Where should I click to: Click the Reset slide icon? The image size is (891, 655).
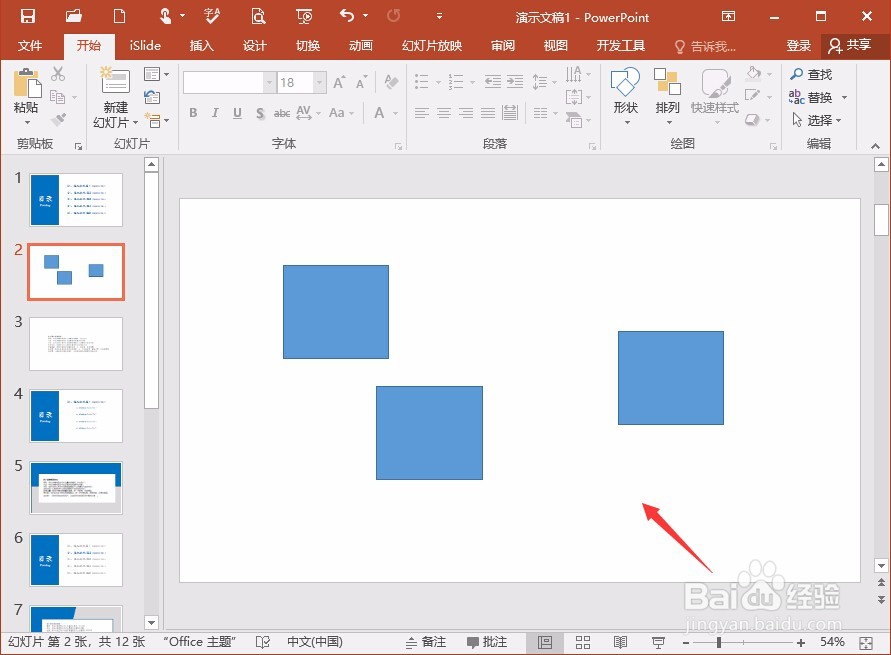click(x=152, y=97)
